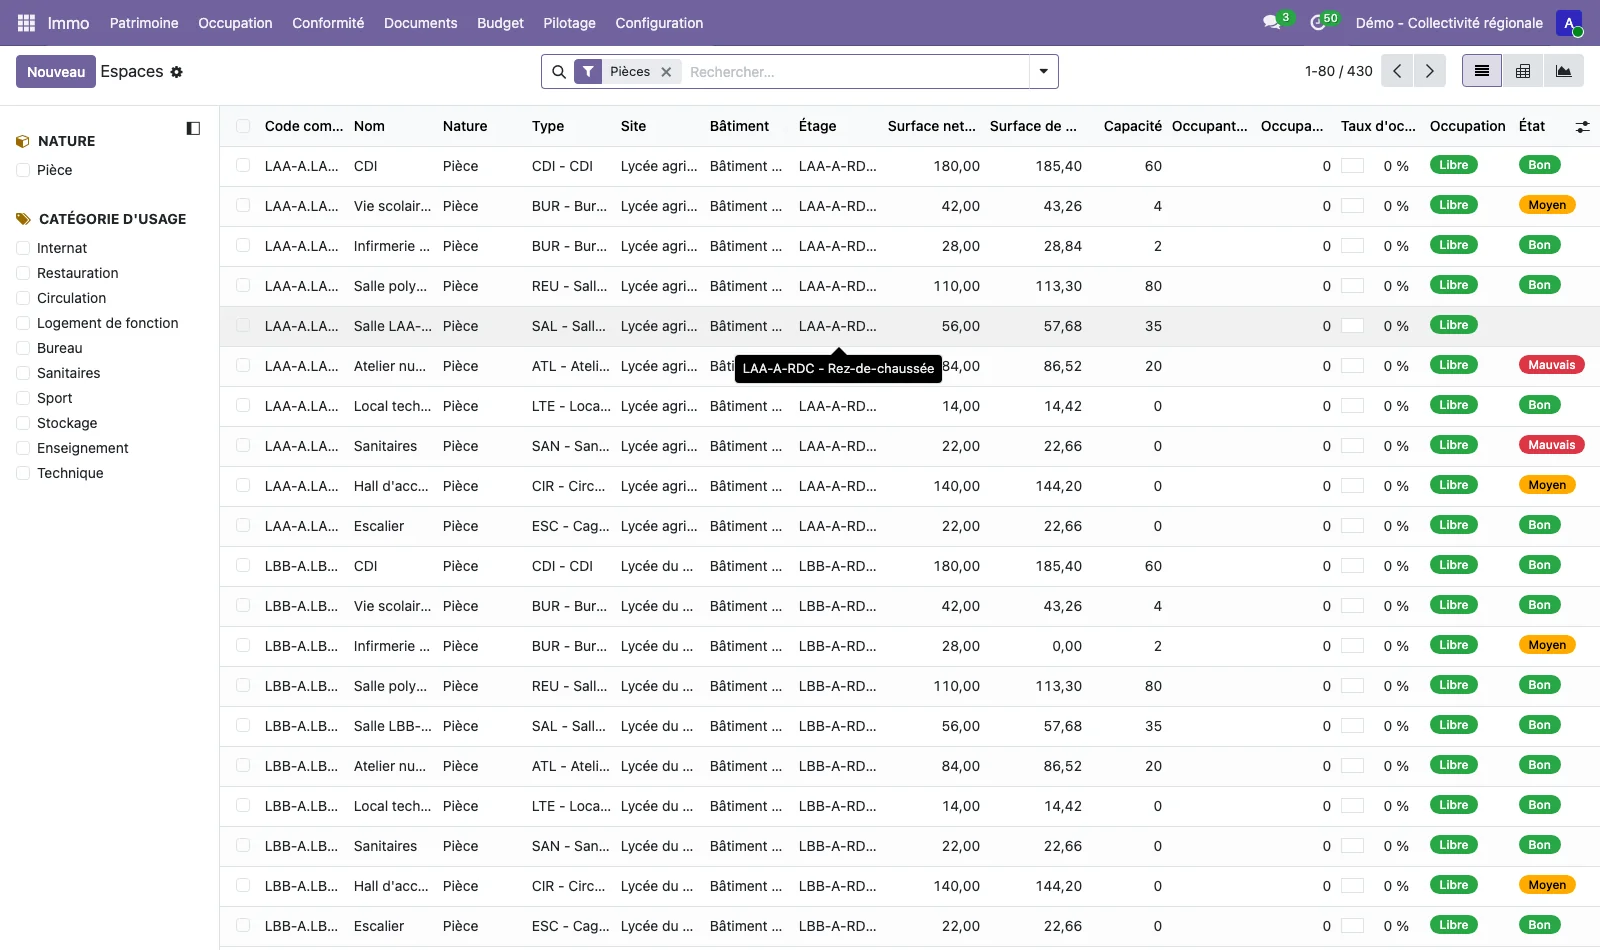Go to the next page
Viewport: 1600px width, 950px height.
point(1430,71)
